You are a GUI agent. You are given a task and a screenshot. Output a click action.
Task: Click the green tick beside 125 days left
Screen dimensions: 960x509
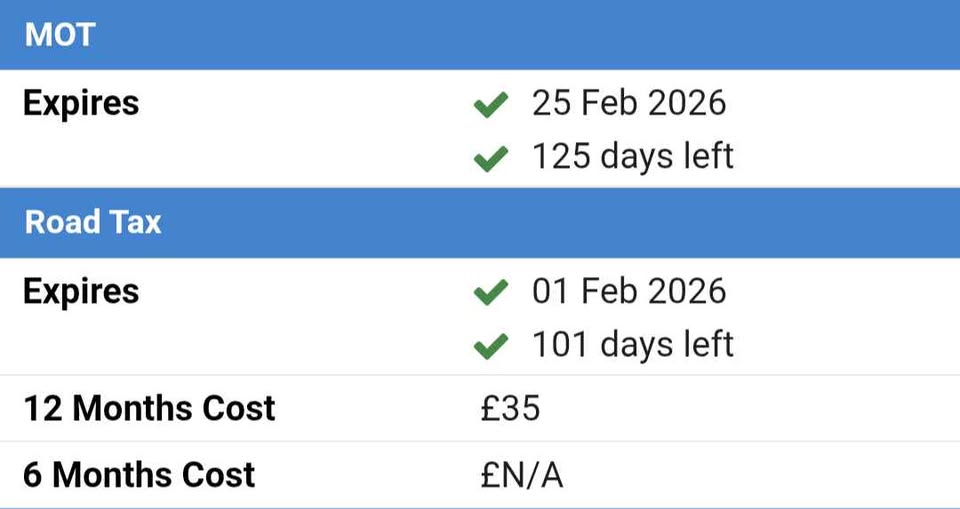[x=490, y=157]
